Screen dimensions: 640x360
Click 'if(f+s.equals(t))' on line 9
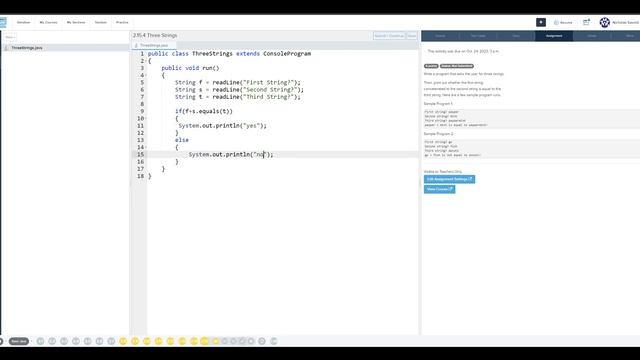(204, 111)
